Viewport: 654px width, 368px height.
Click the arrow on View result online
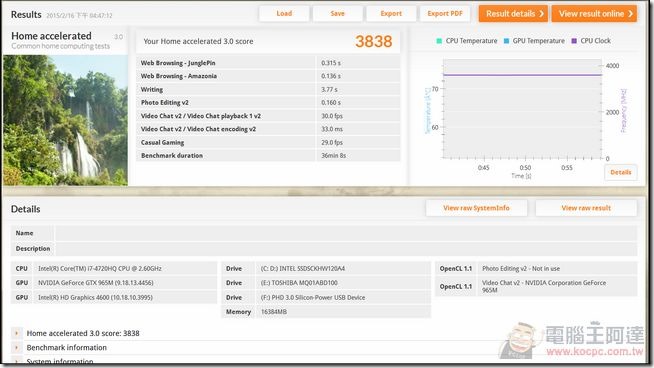pos(630,14)
